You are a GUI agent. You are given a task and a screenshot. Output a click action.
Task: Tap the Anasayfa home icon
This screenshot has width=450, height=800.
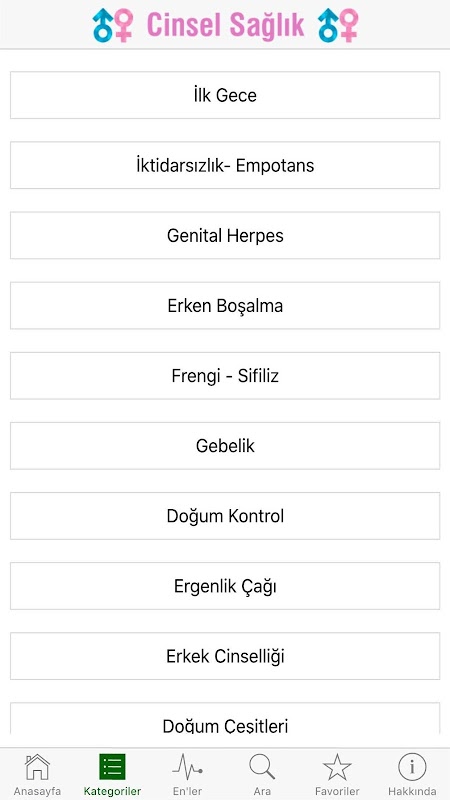click(37, 767)
